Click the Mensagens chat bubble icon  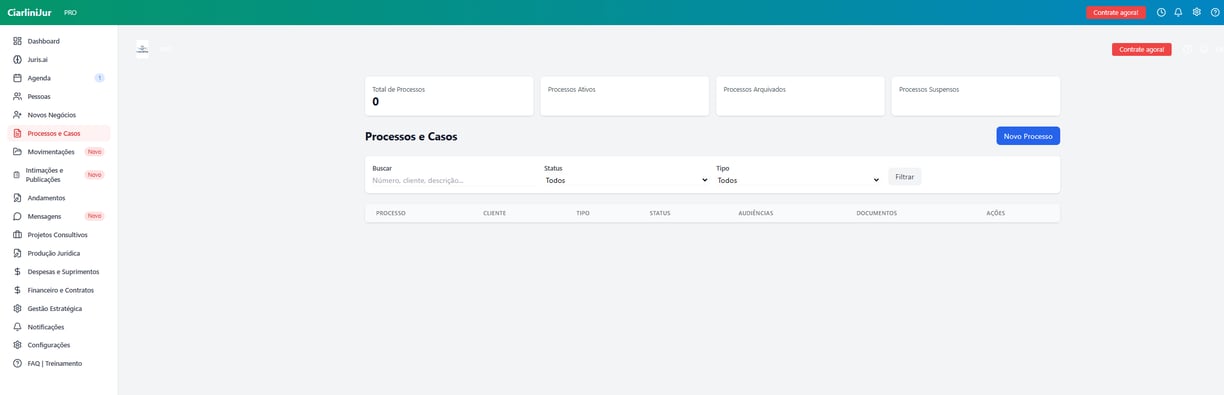tap(17, 216)
